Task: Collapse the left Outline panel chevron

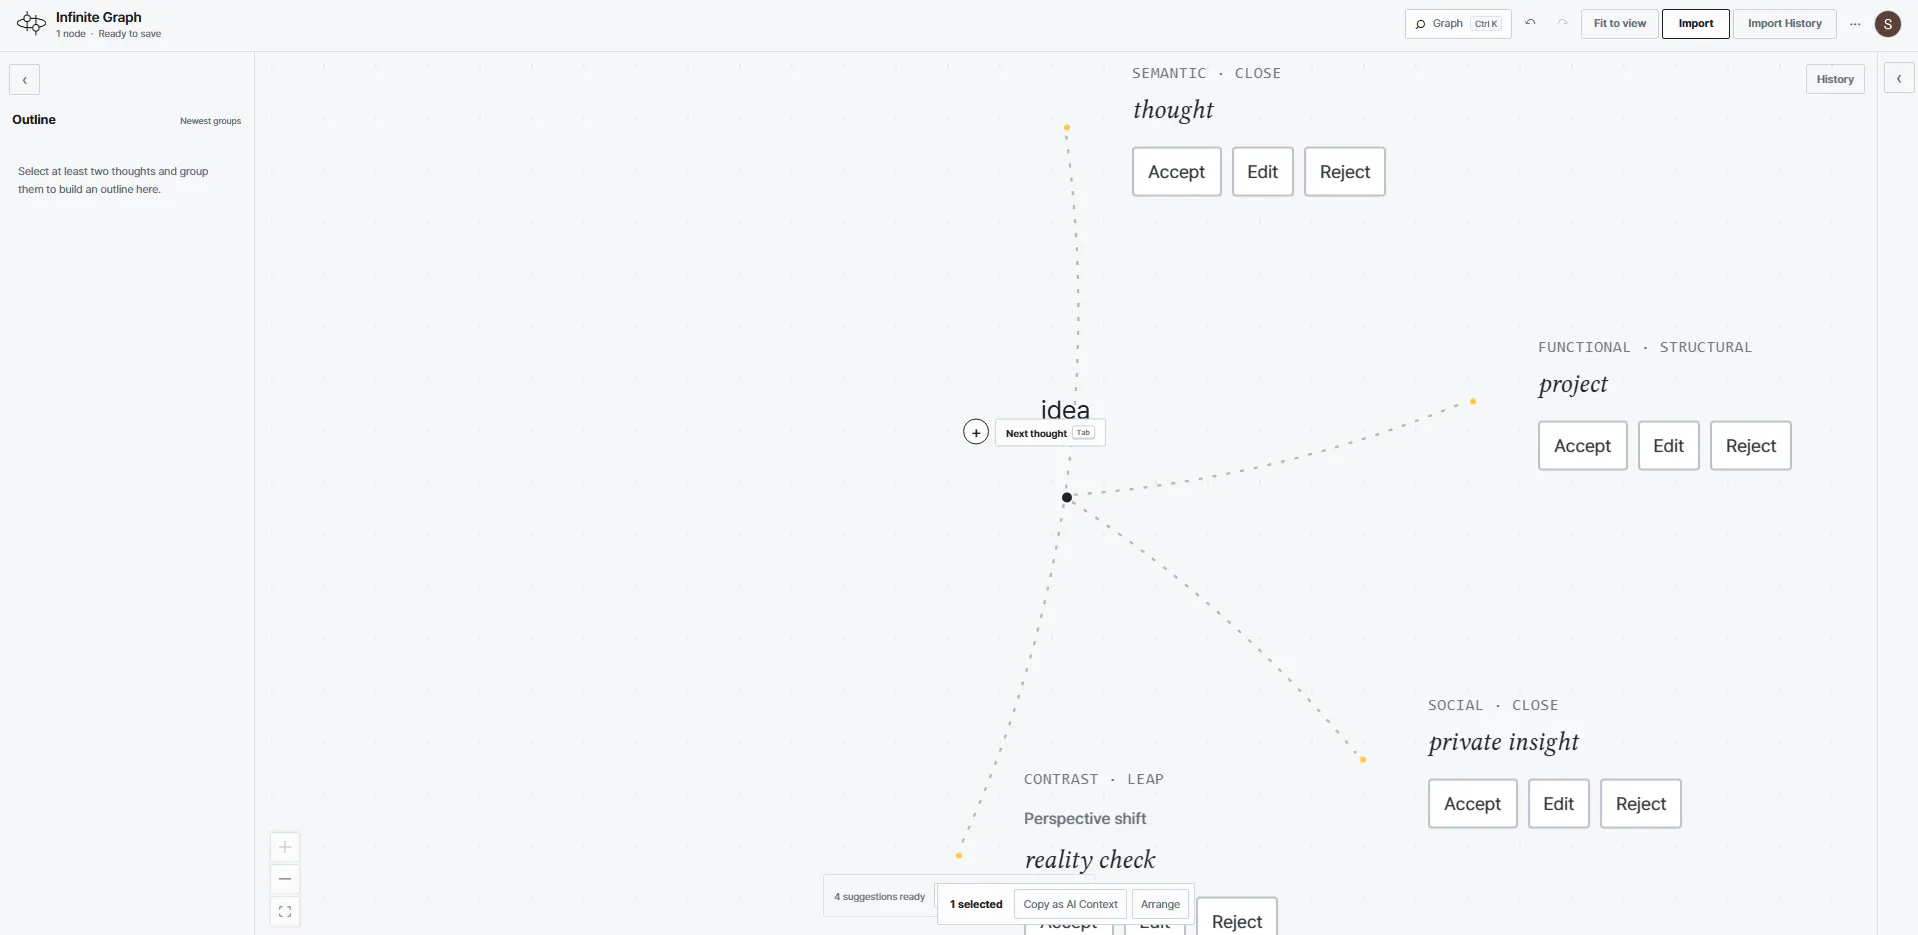Action: (x=25, y=80)
